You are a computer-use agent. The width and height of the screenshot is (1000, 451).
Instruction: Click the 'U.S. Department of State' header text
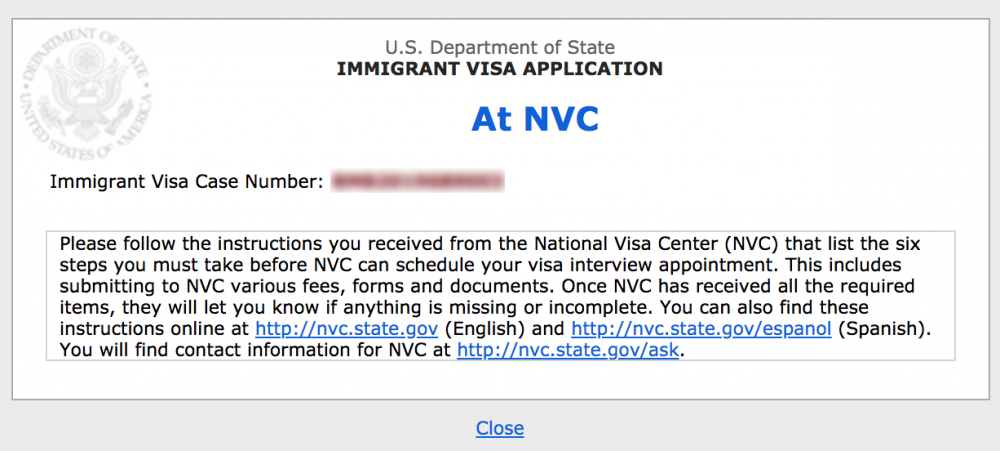coord(499,47)
